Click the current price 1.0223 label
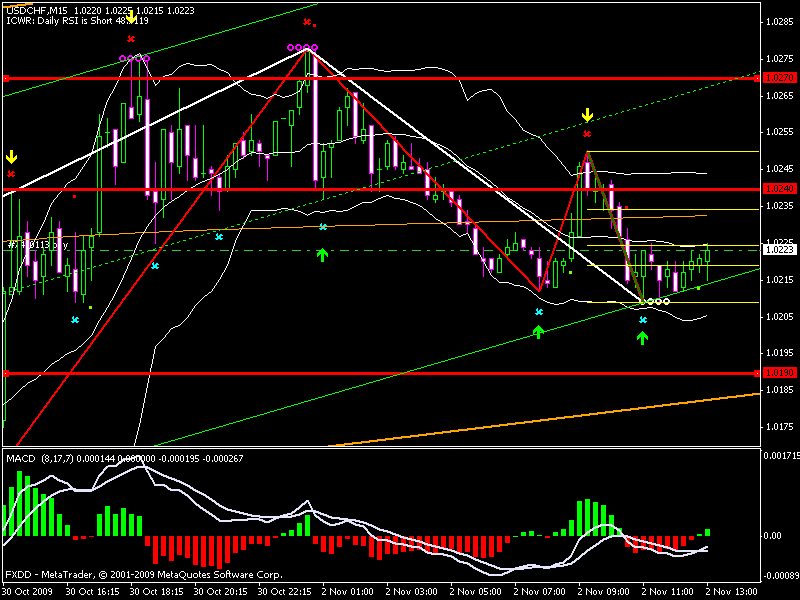 [778, 250]
